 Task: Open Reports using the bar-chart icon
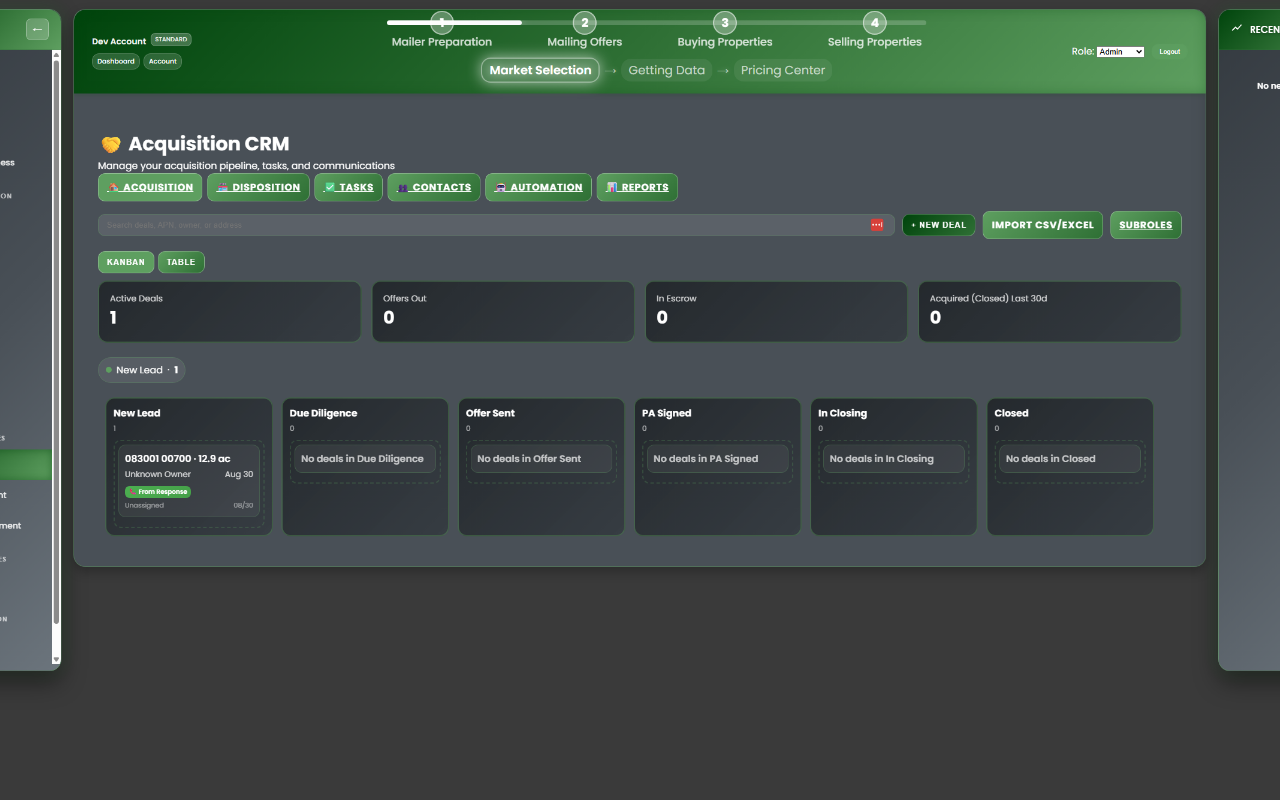click(x=610, y=187)
